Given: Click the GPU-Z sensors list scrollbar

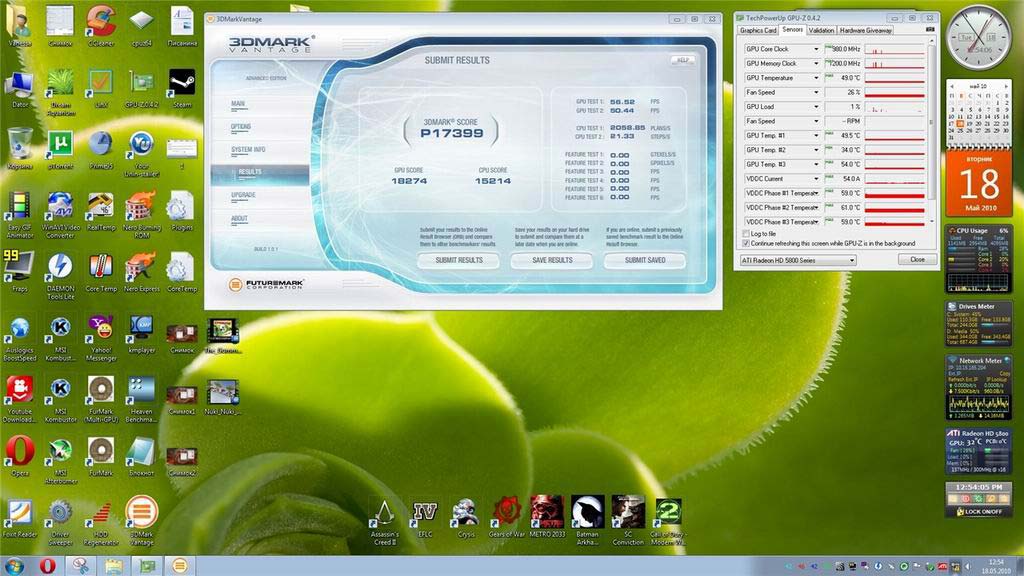Looking at the screenshot, I should [932, 120].
